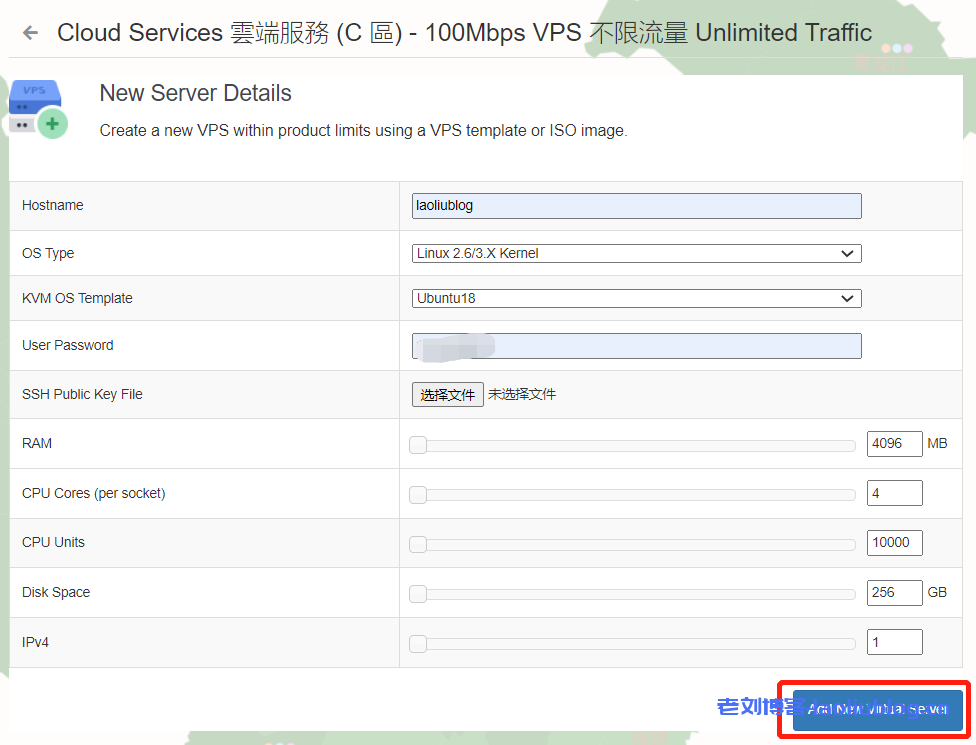Click the New Server Details heading
Screen dimensions: 976x745
[x=195, y=94]
